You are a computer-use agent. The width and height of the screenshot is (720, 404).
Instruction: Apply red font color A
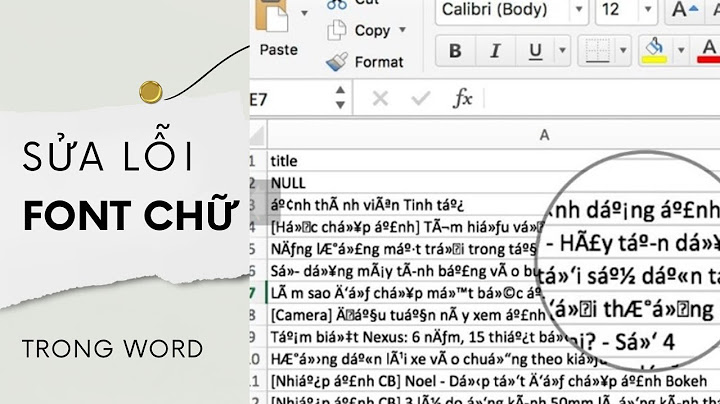[709, 50]
